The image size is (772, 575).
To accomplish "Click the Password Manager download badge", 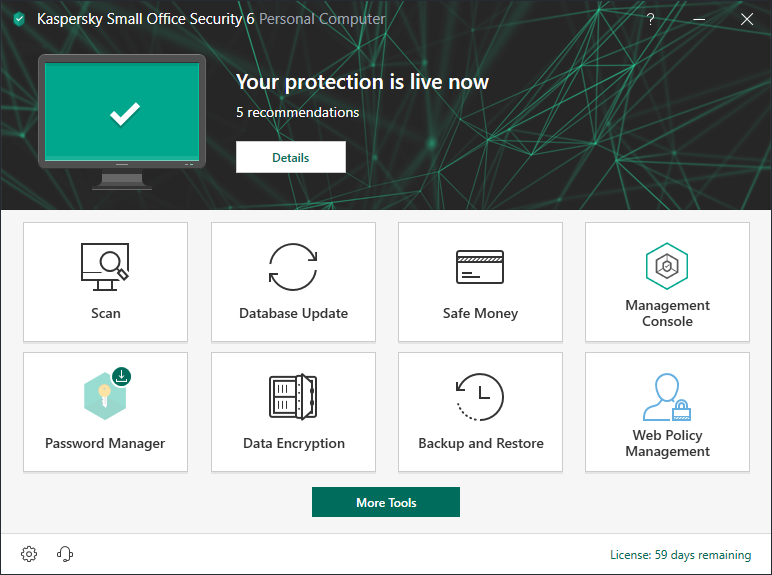I will click(122, 377).
